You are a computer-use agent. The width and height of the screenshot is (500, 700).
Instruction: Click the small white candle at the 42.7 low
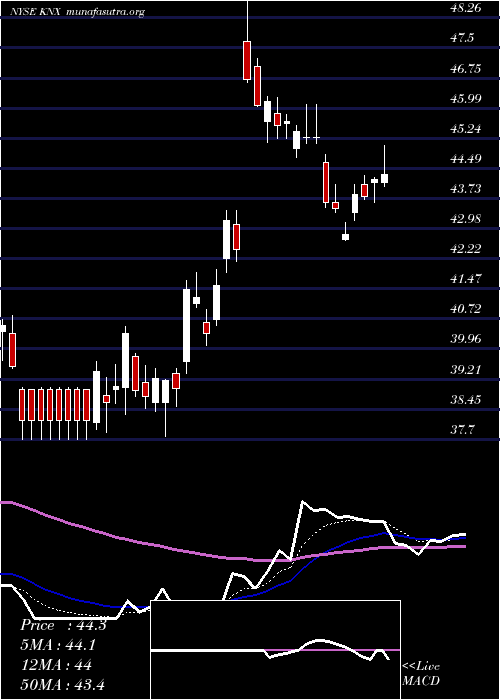pos(345,237)
